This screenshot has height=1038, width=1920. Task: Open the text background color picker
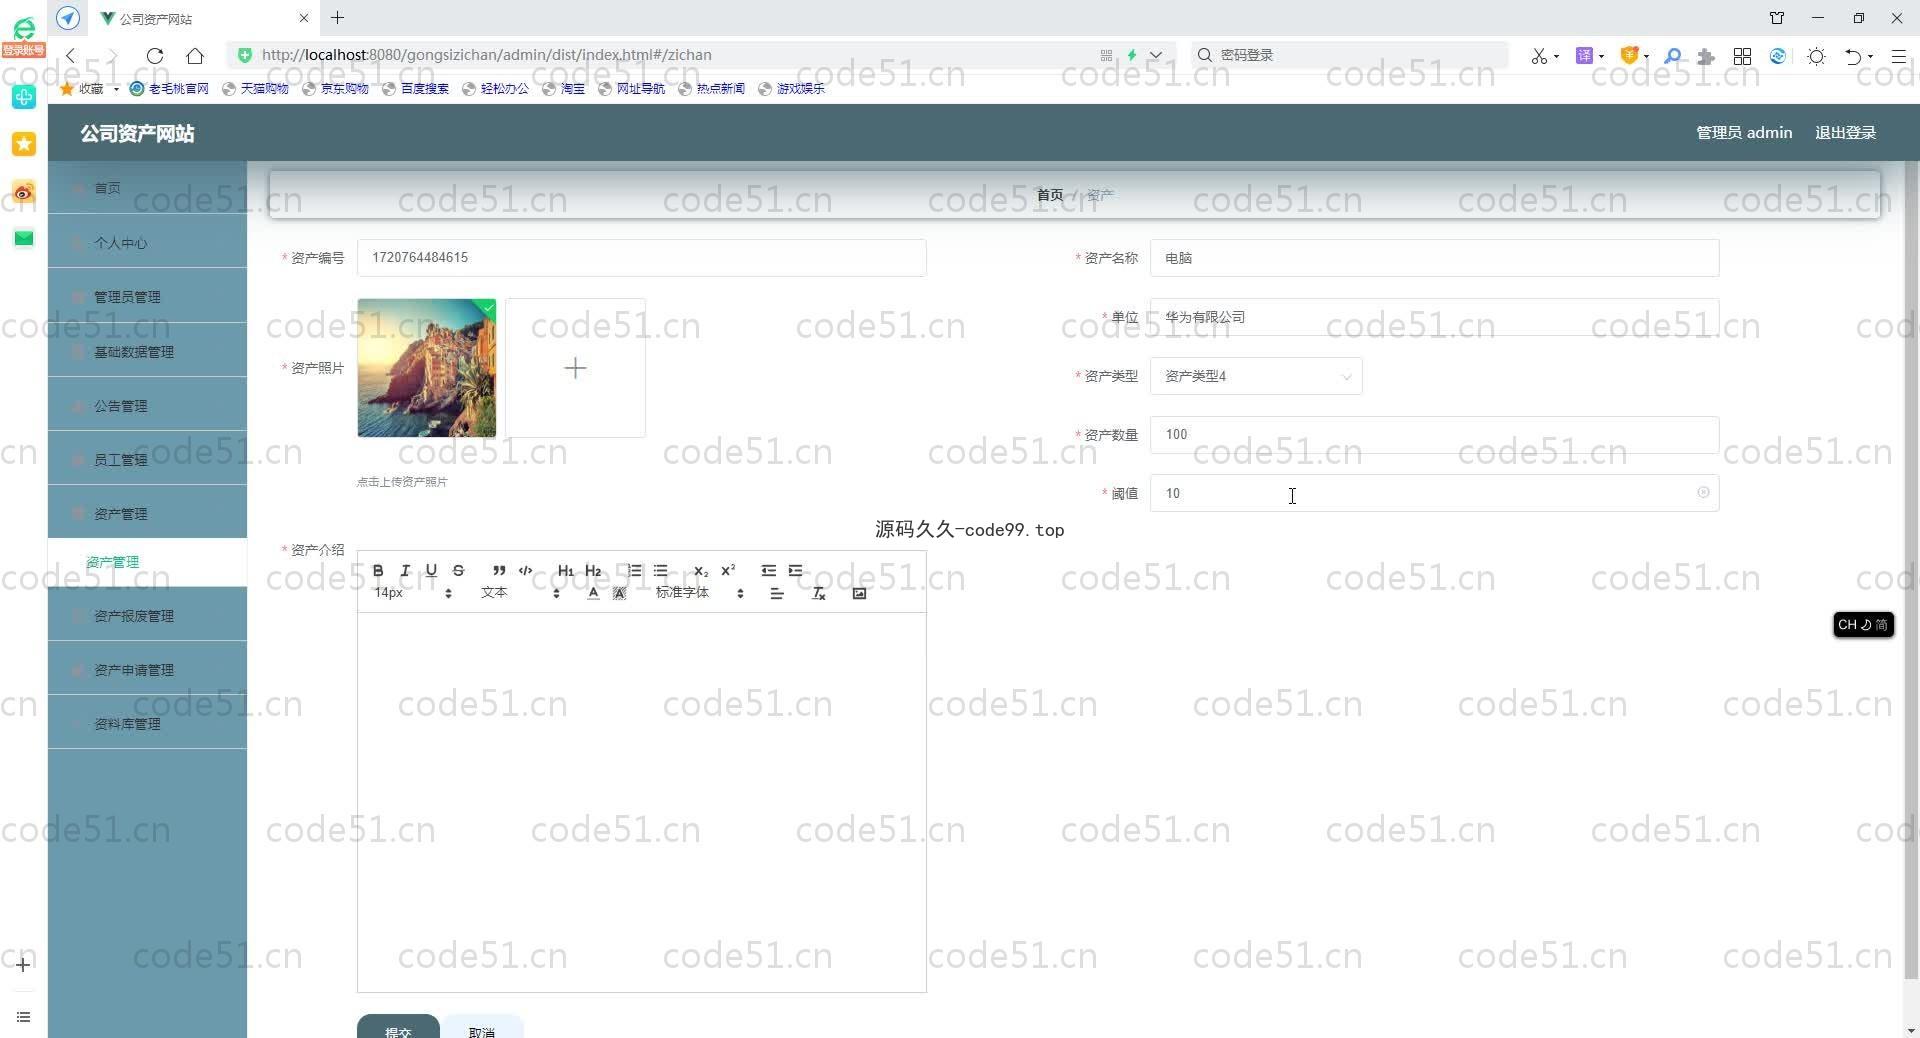click(619, 593)
